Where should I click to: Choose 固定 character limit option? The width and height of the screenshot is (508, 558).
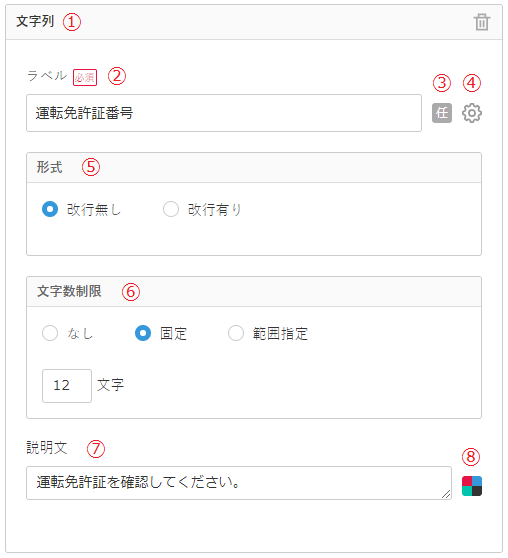click(143, 333)
